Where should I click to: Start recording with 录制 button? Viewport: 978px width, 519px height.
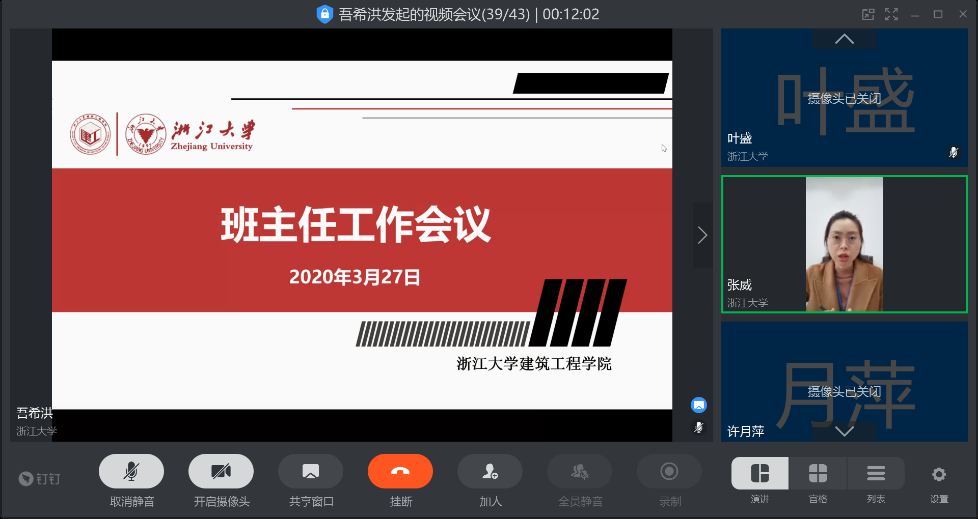point(669,471)
